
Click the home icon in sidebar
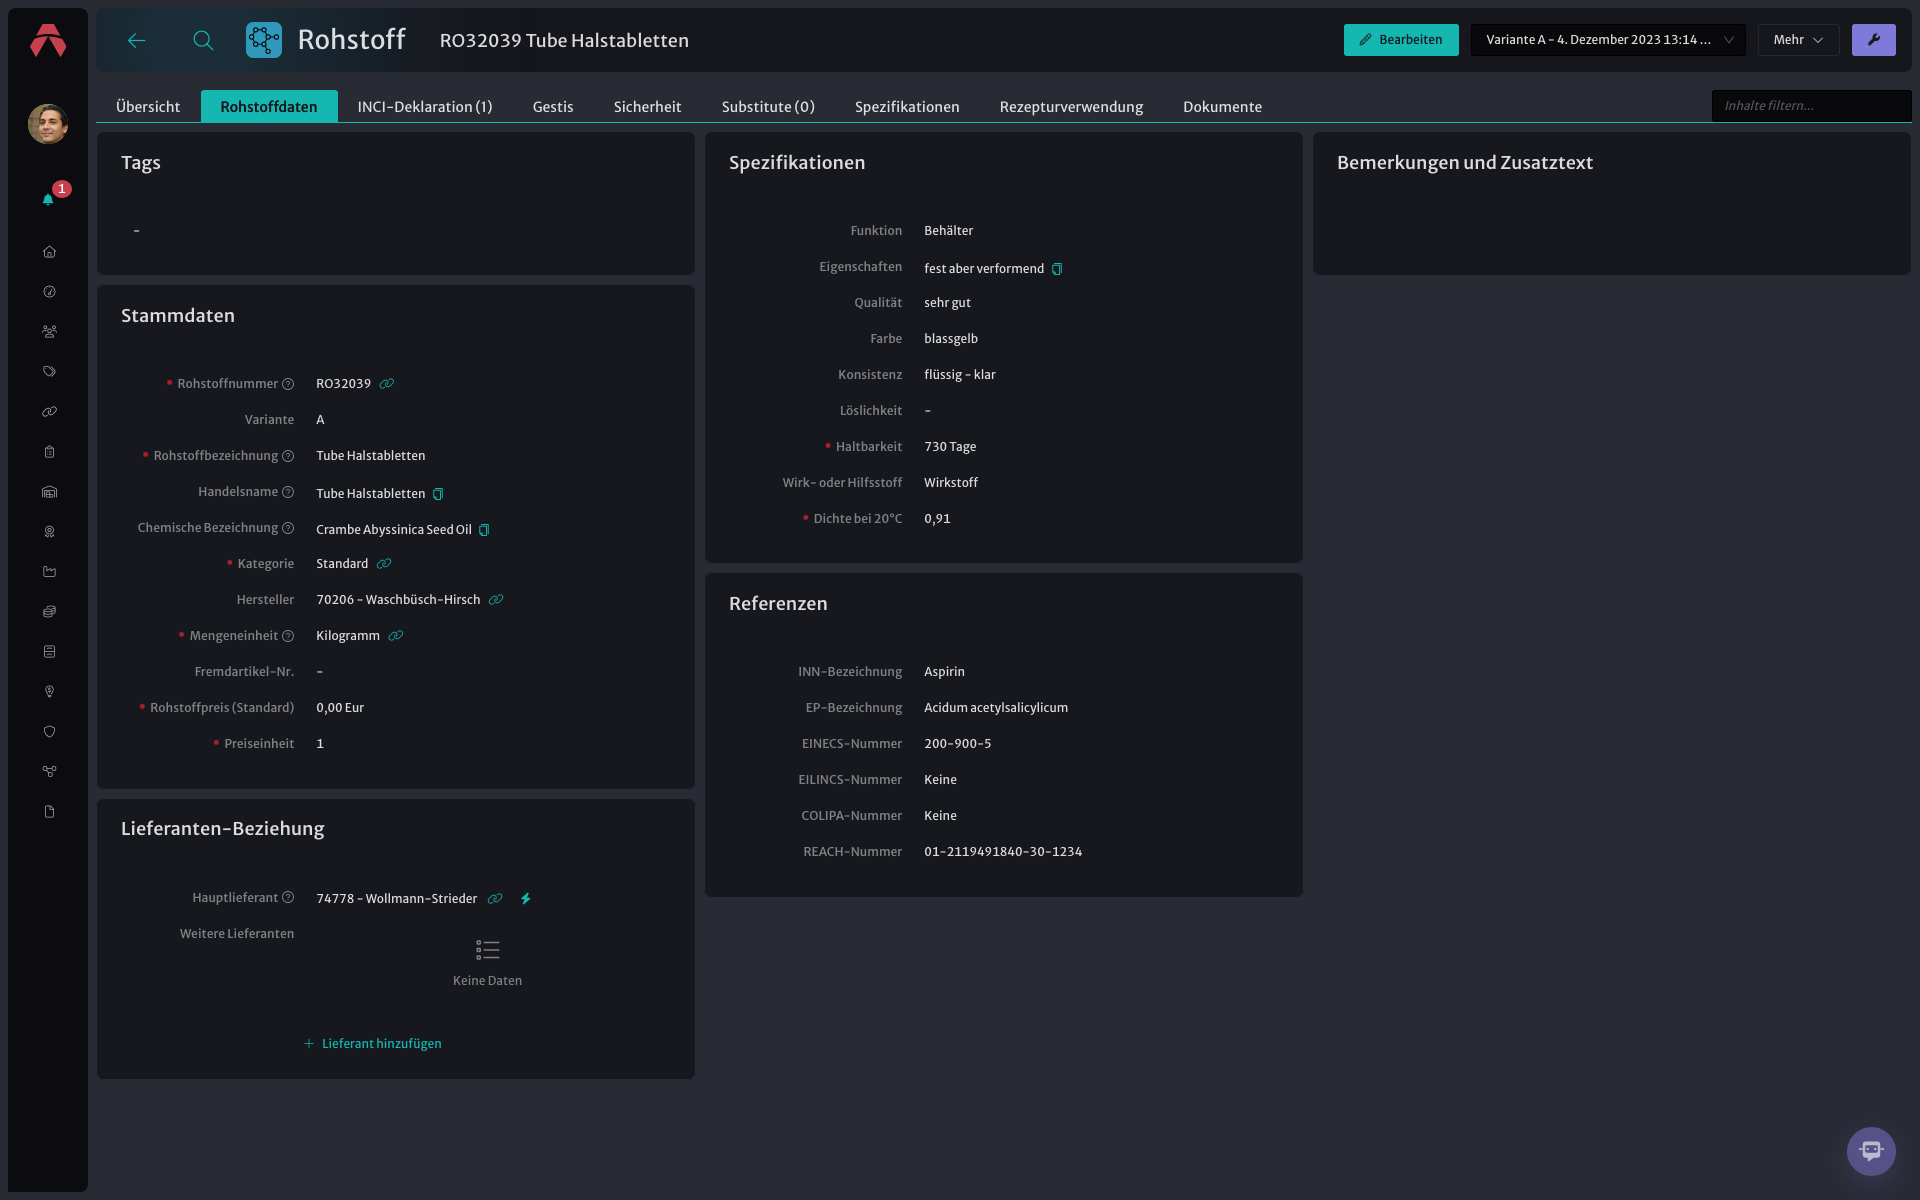coord(49,252)
